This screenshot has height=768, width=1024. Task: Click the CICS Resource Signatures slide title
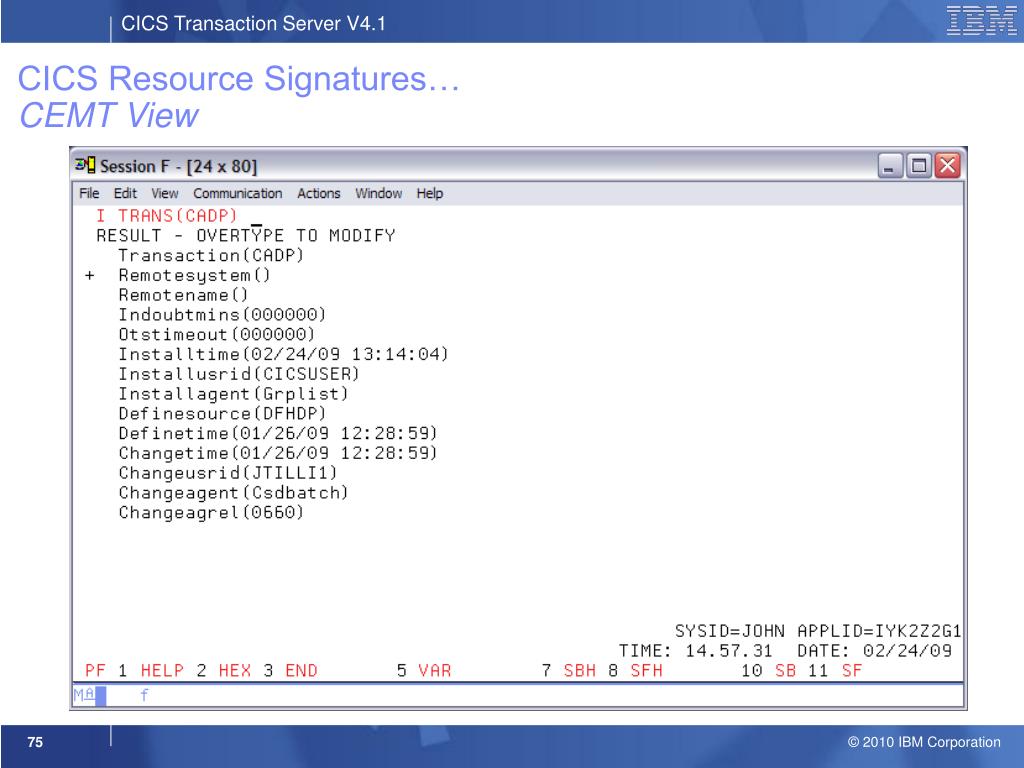coord(238,79)
